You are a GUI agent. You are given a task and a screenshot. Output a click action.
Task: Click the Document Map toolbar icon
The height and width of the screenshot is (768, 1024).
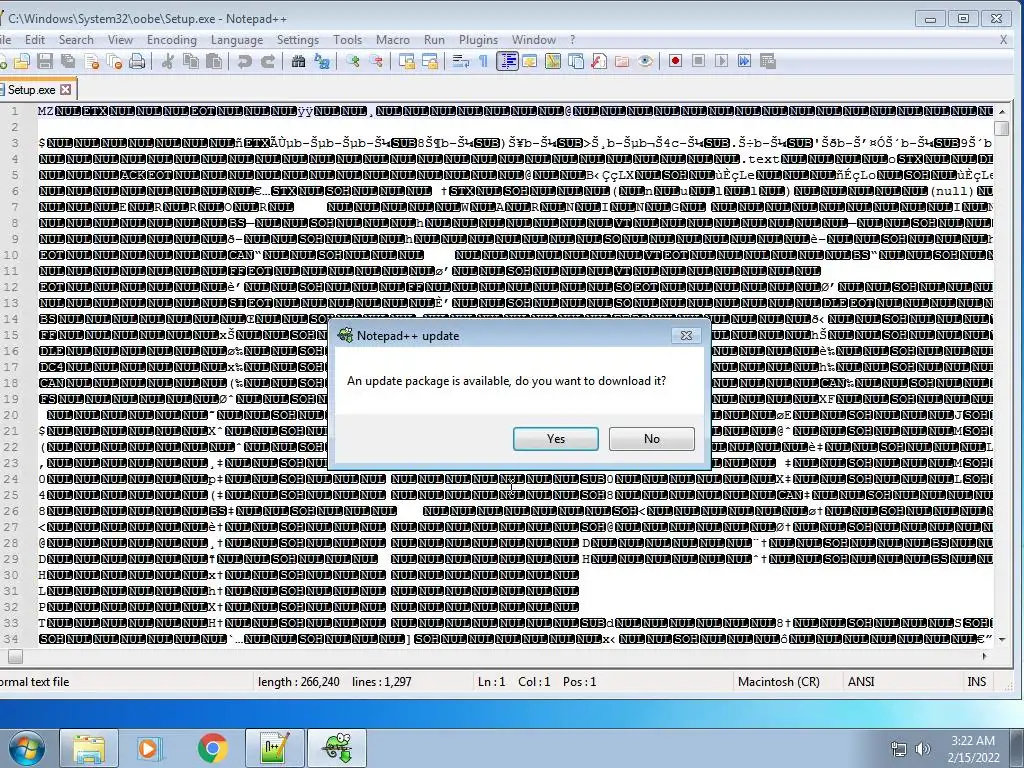tap(553, 61)
